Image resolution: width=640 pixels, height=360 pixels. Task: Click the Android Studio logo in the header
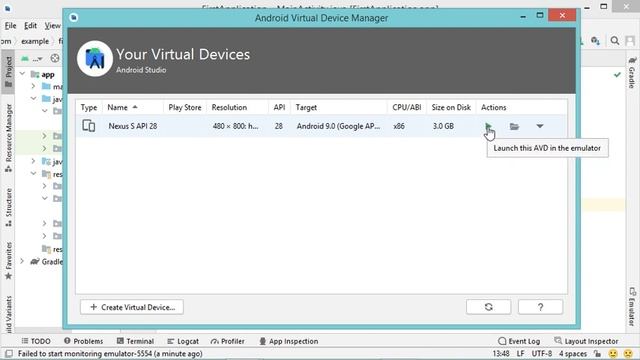[95, 58]
